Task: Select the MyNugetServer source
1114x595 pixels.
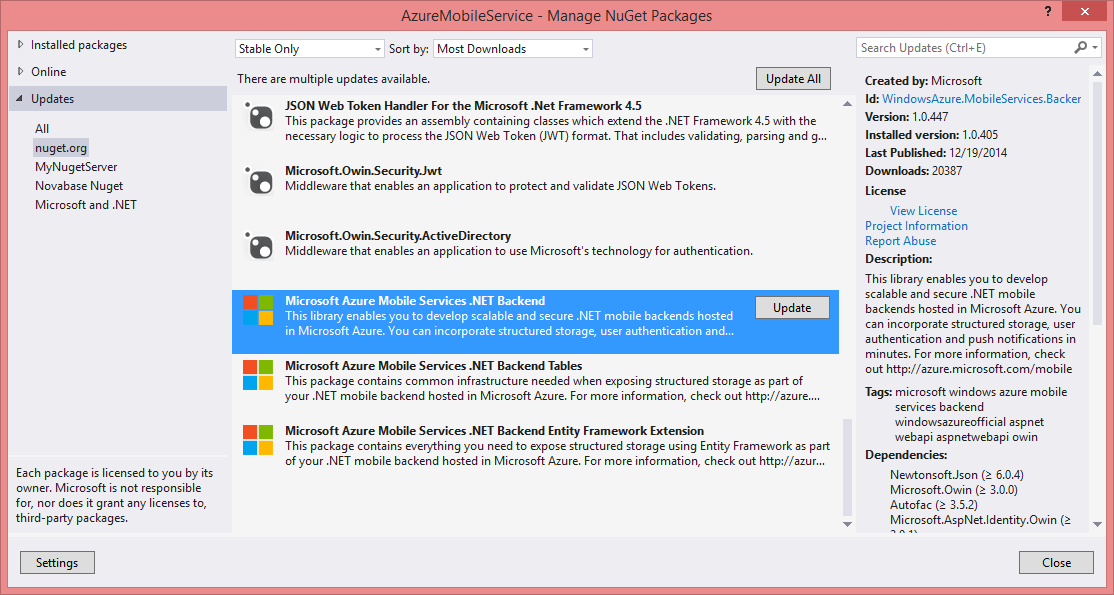Action: 76,167
